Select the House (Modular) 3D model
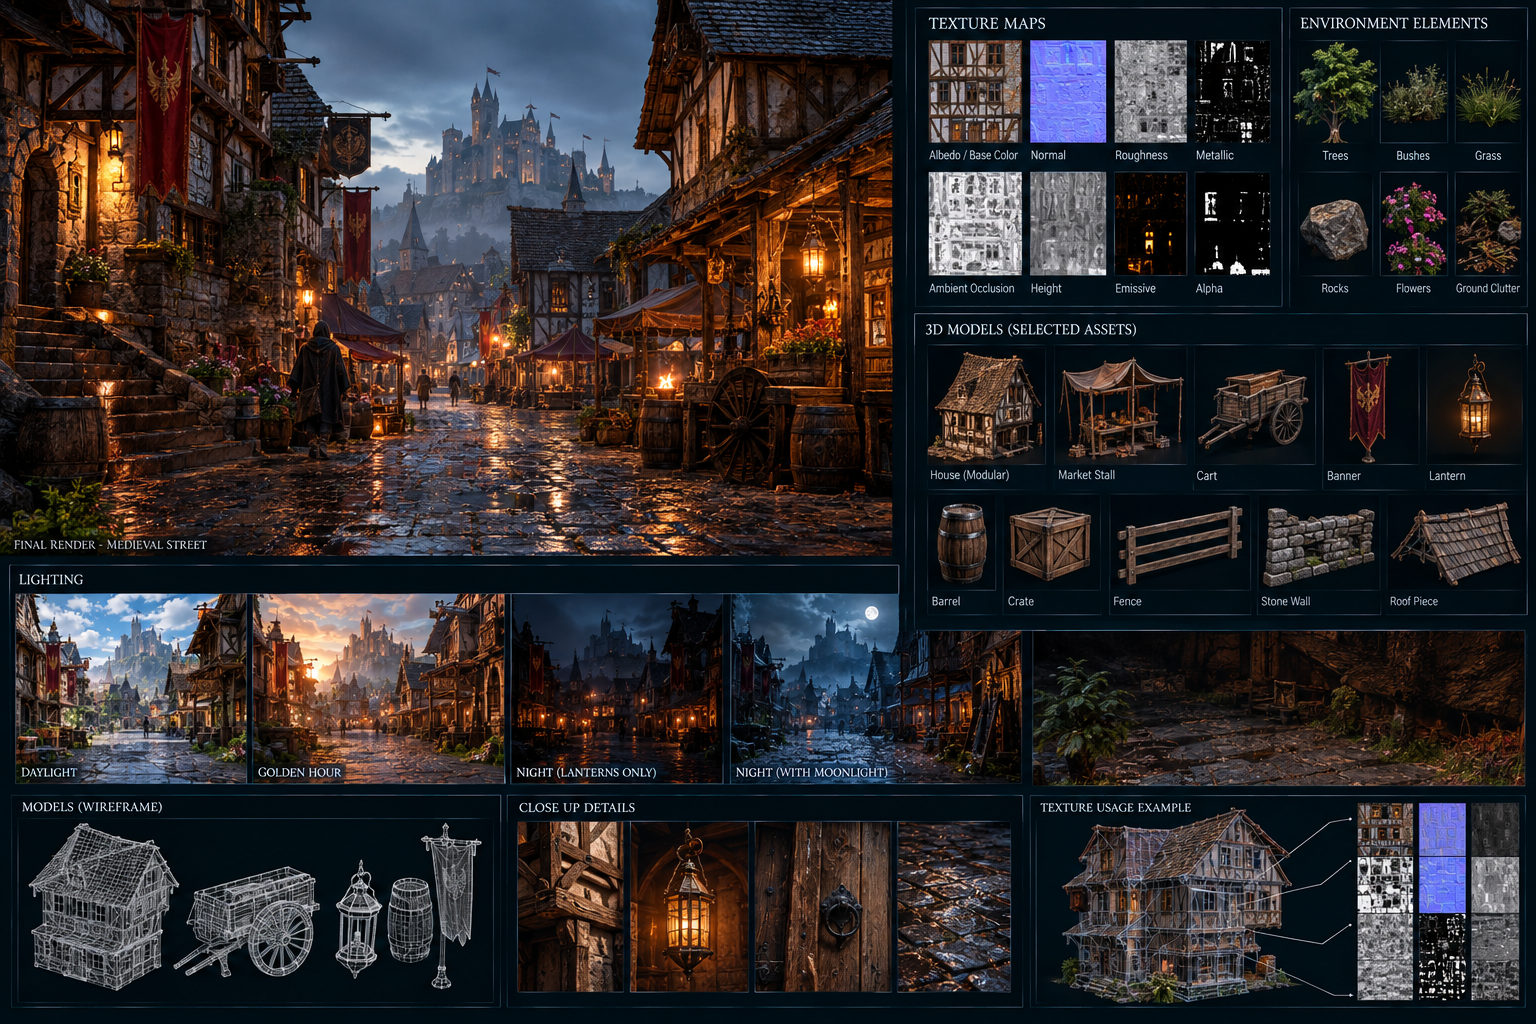The image size is (1536, 1024). 985,407
